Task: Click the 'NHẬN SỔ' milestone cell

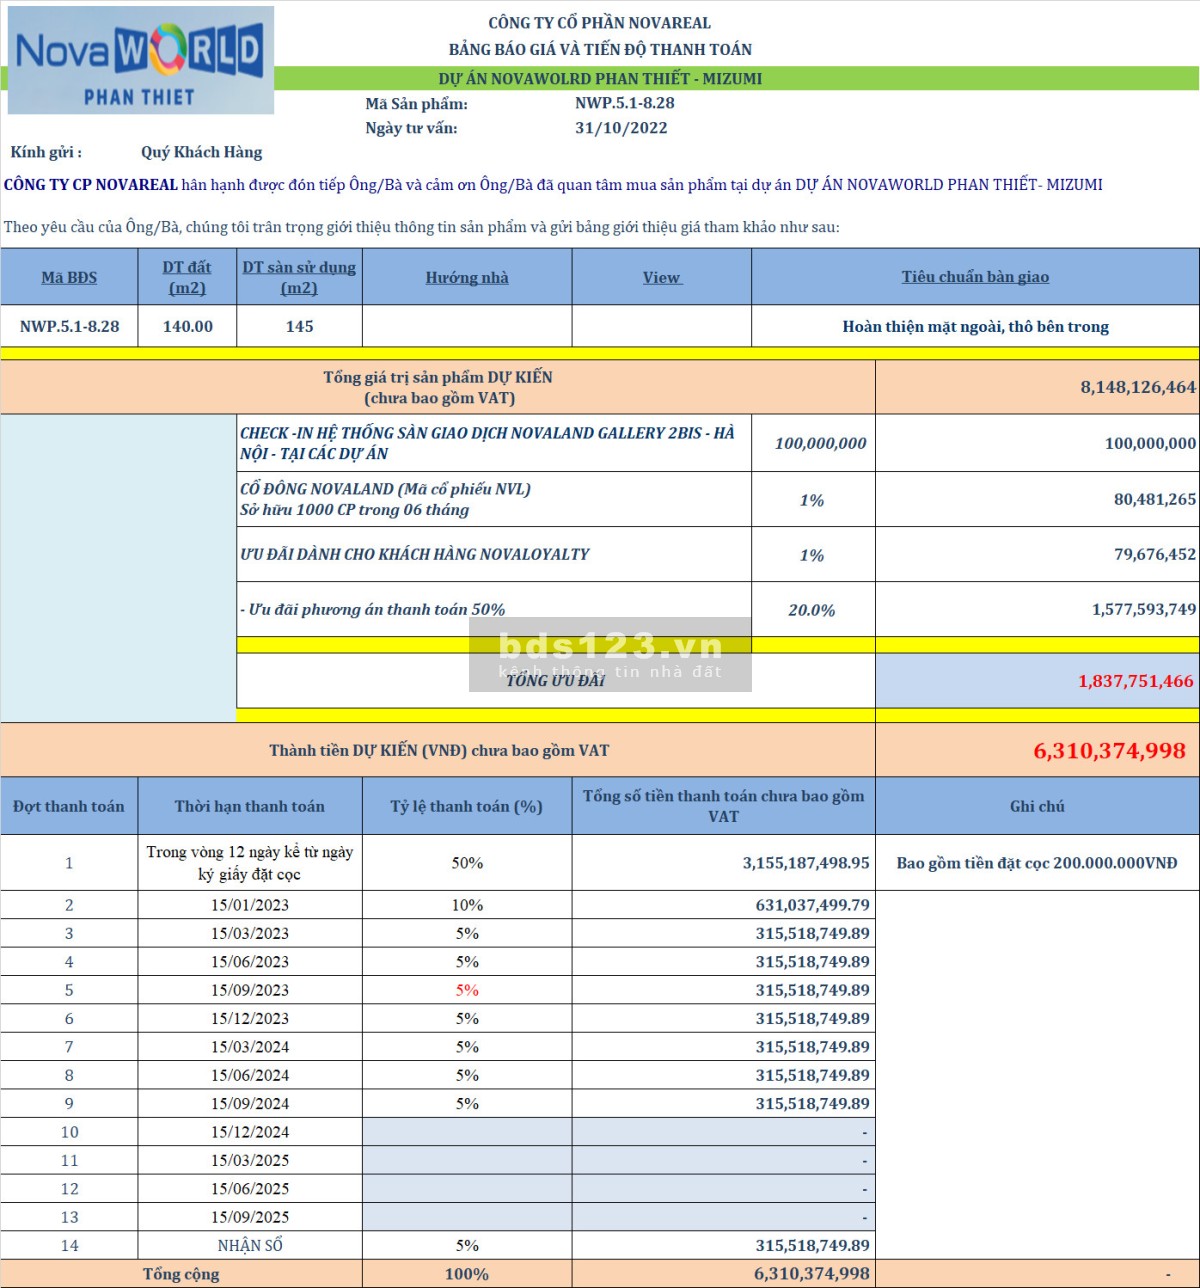Action: point(250,1246)
